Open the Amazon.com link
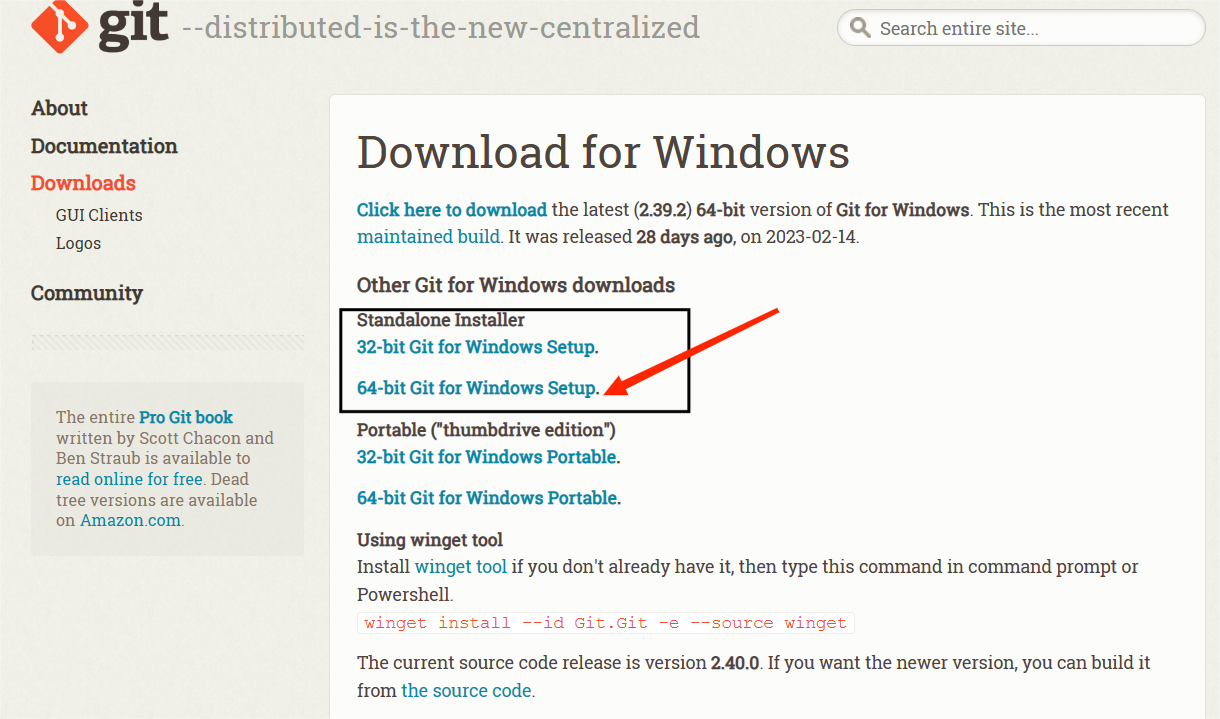The height and width of the screenshot is (719, 1220). 130,520
